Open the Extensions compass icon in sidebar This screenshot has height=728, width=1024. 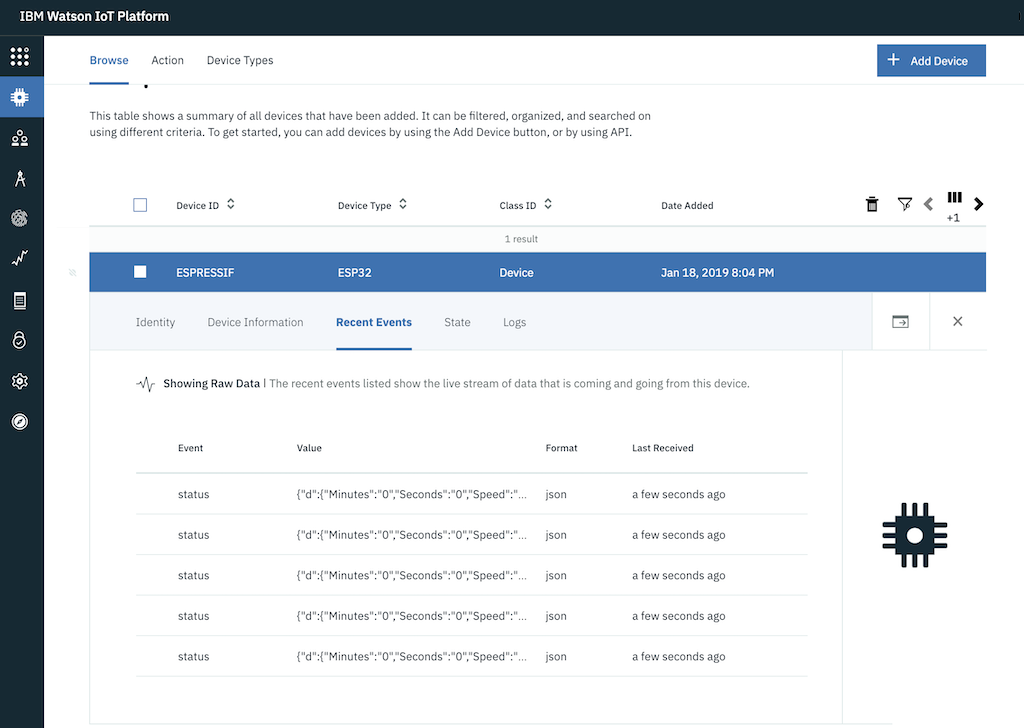click(20, 422)
